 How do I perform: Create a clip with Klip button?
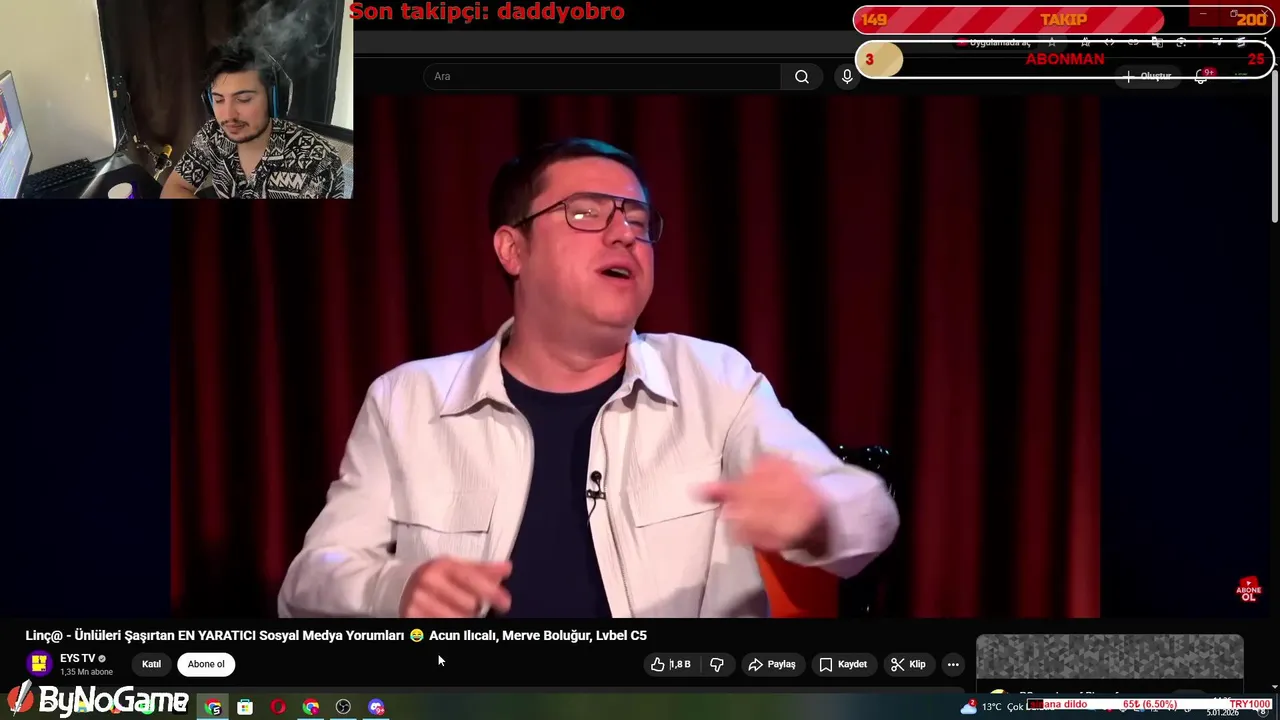pyautogui.click(x=908, y=664)
